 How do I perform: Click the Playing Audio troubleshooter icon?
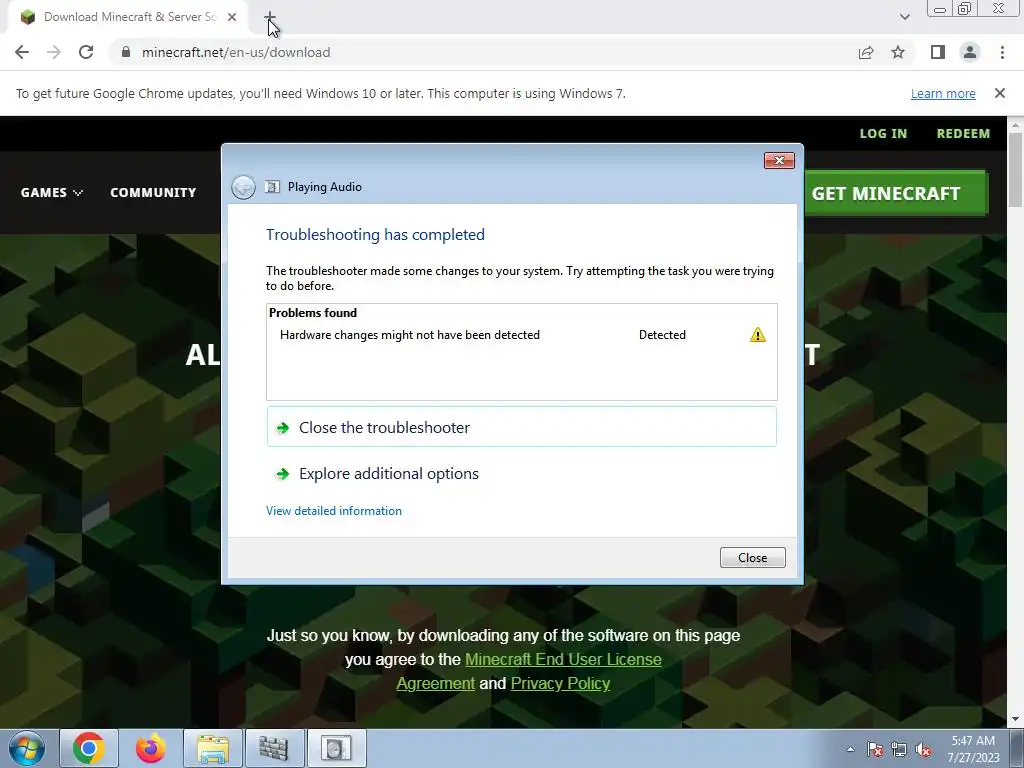coord(272,187)
